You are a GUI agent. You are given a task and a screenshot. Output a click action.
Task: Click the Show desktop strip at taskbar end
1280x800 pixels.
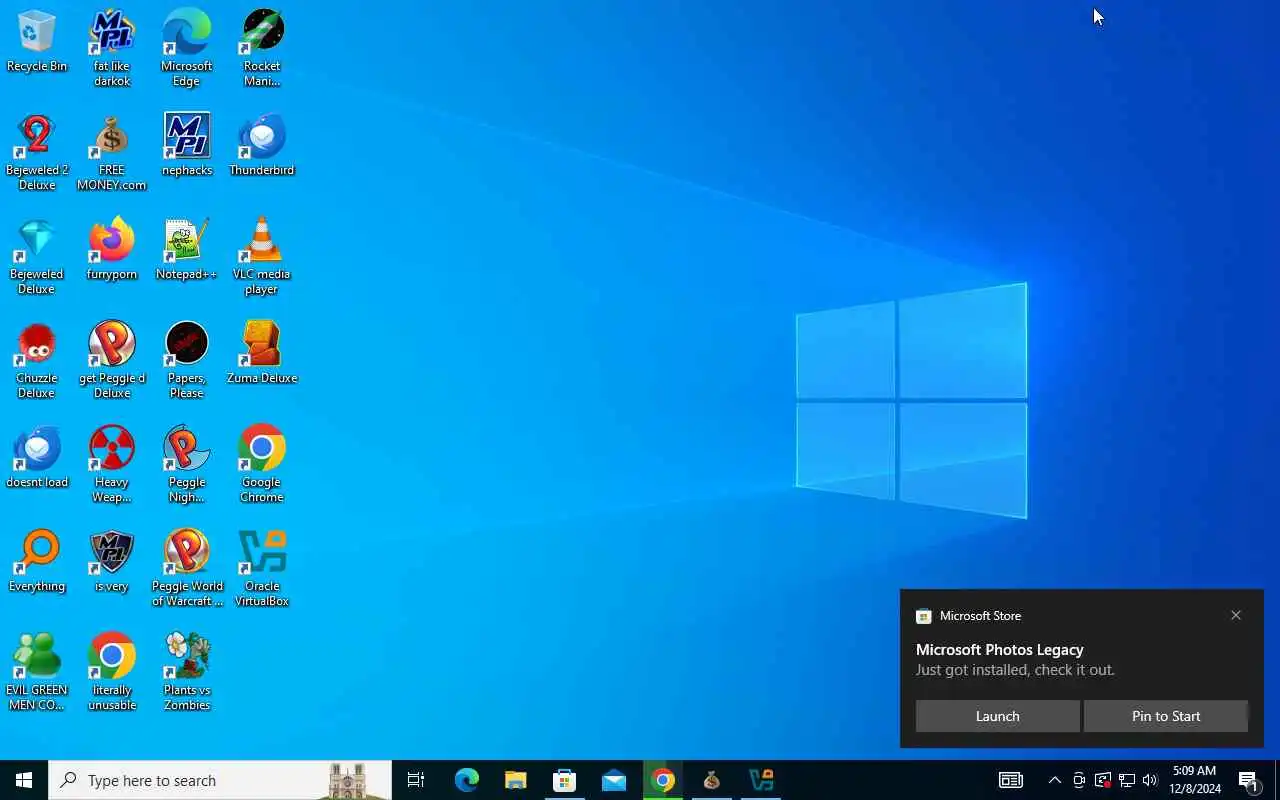point(1277,780)
